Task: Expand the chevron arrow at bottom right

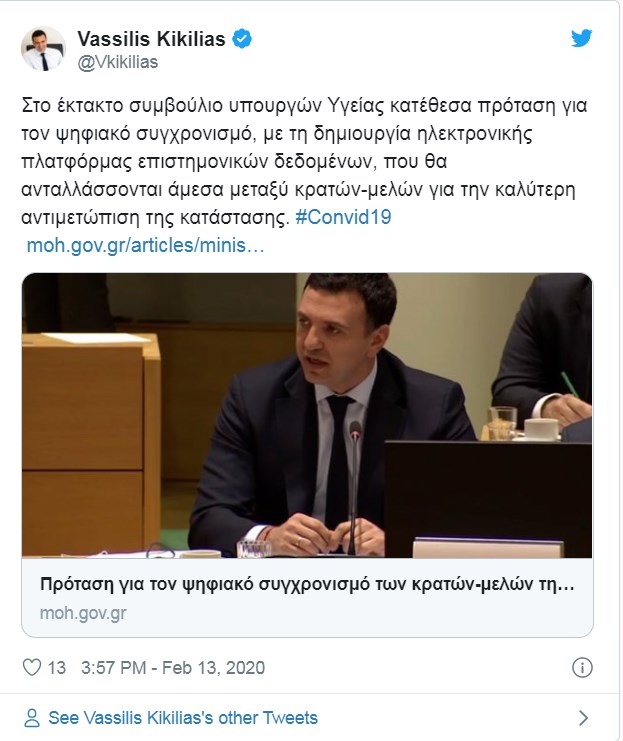Action: click(x=584, y=718)
